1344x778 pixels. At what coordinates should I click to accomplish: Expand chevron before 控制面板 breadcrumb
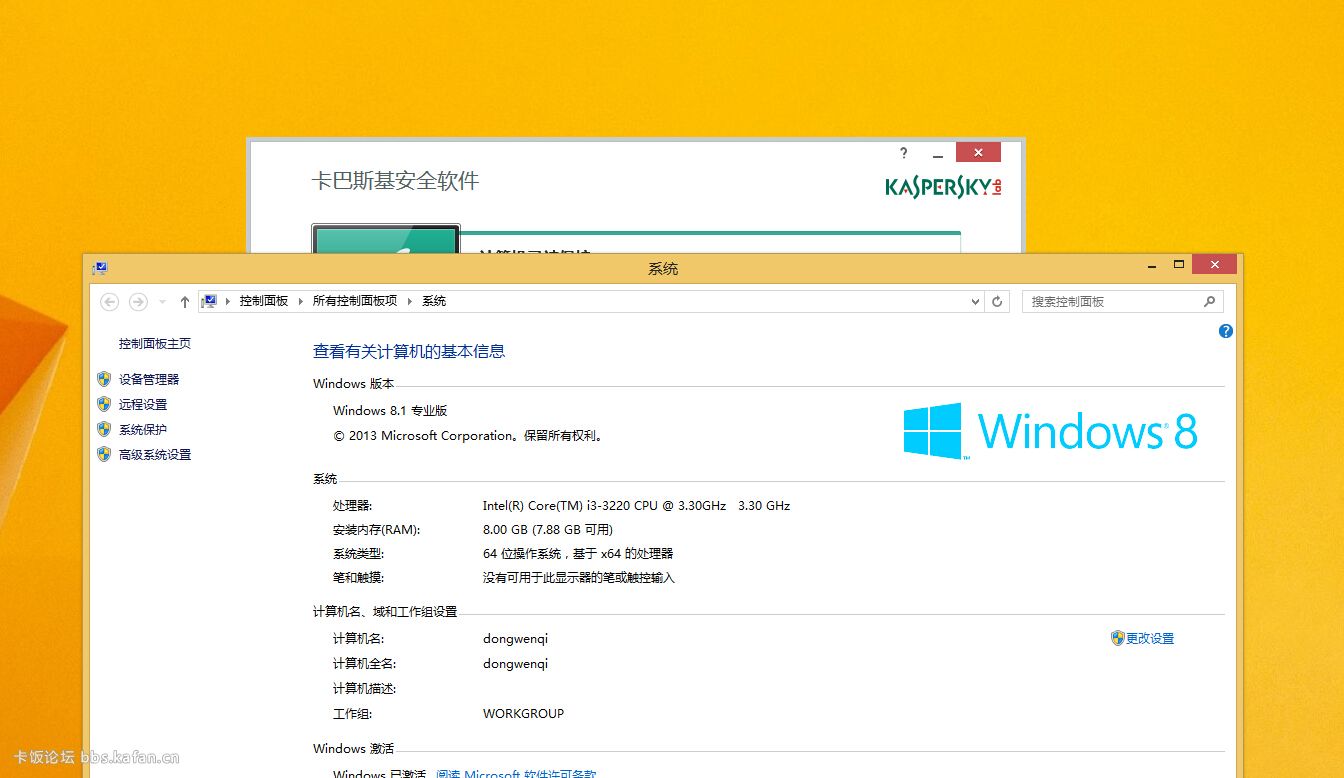(x=228, y=301)
